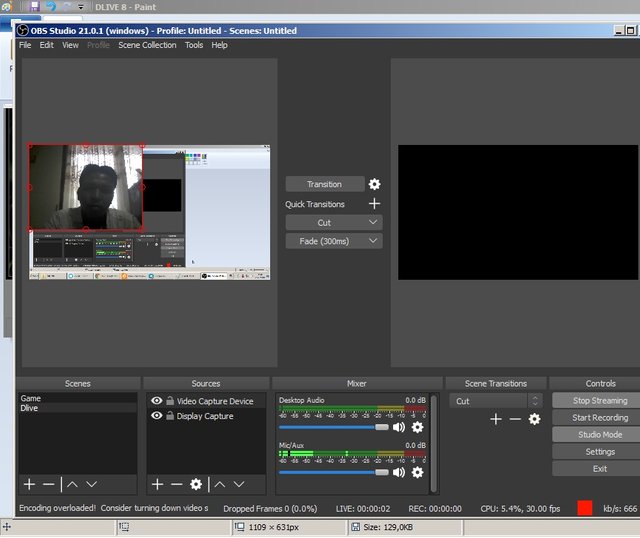Click CPU usage status text

click(x=520, y=509)
